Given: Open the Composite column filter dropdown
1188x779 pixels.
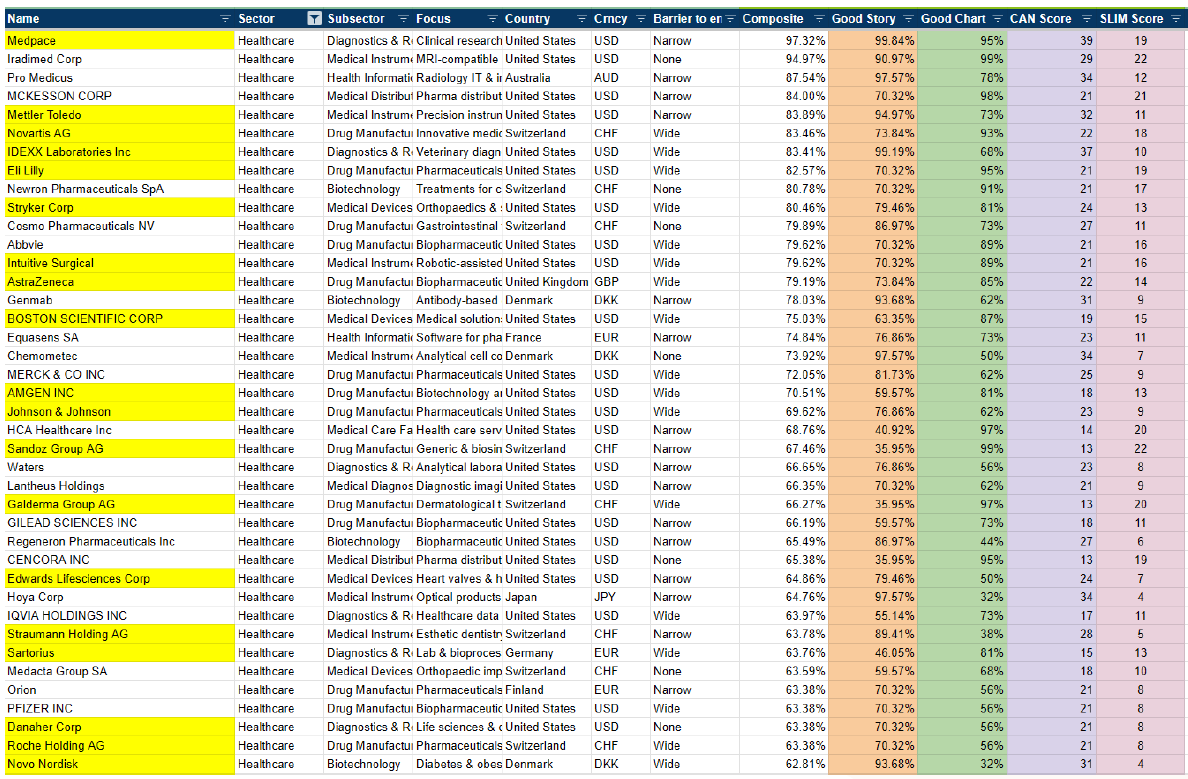Looking at the screenshot, I should [819, 19].
